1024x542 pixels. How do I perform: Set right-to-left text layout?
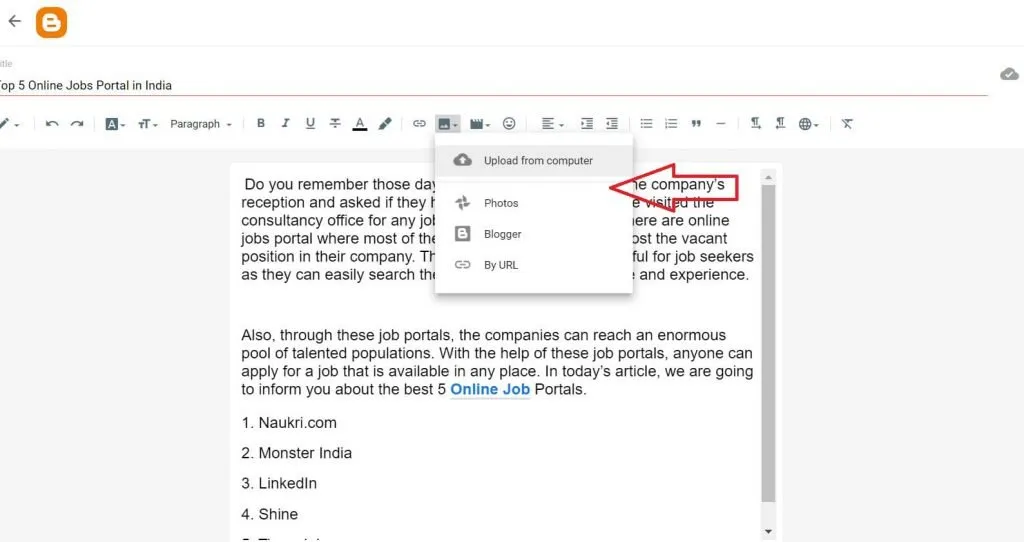[x=780, y=123]
